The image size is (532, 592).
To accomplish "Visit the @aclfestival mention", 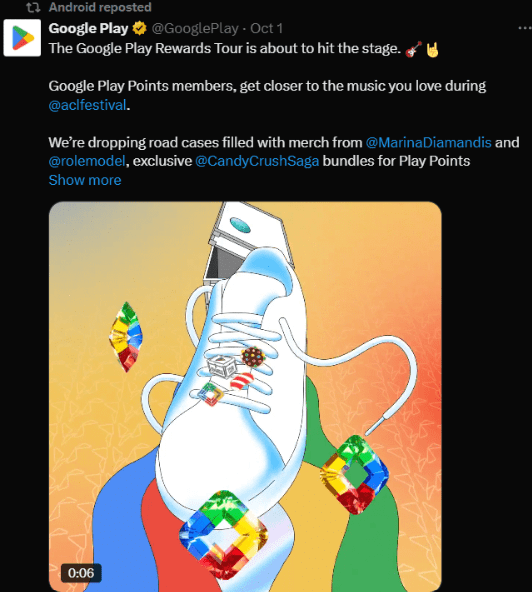I will pos(87,105).
